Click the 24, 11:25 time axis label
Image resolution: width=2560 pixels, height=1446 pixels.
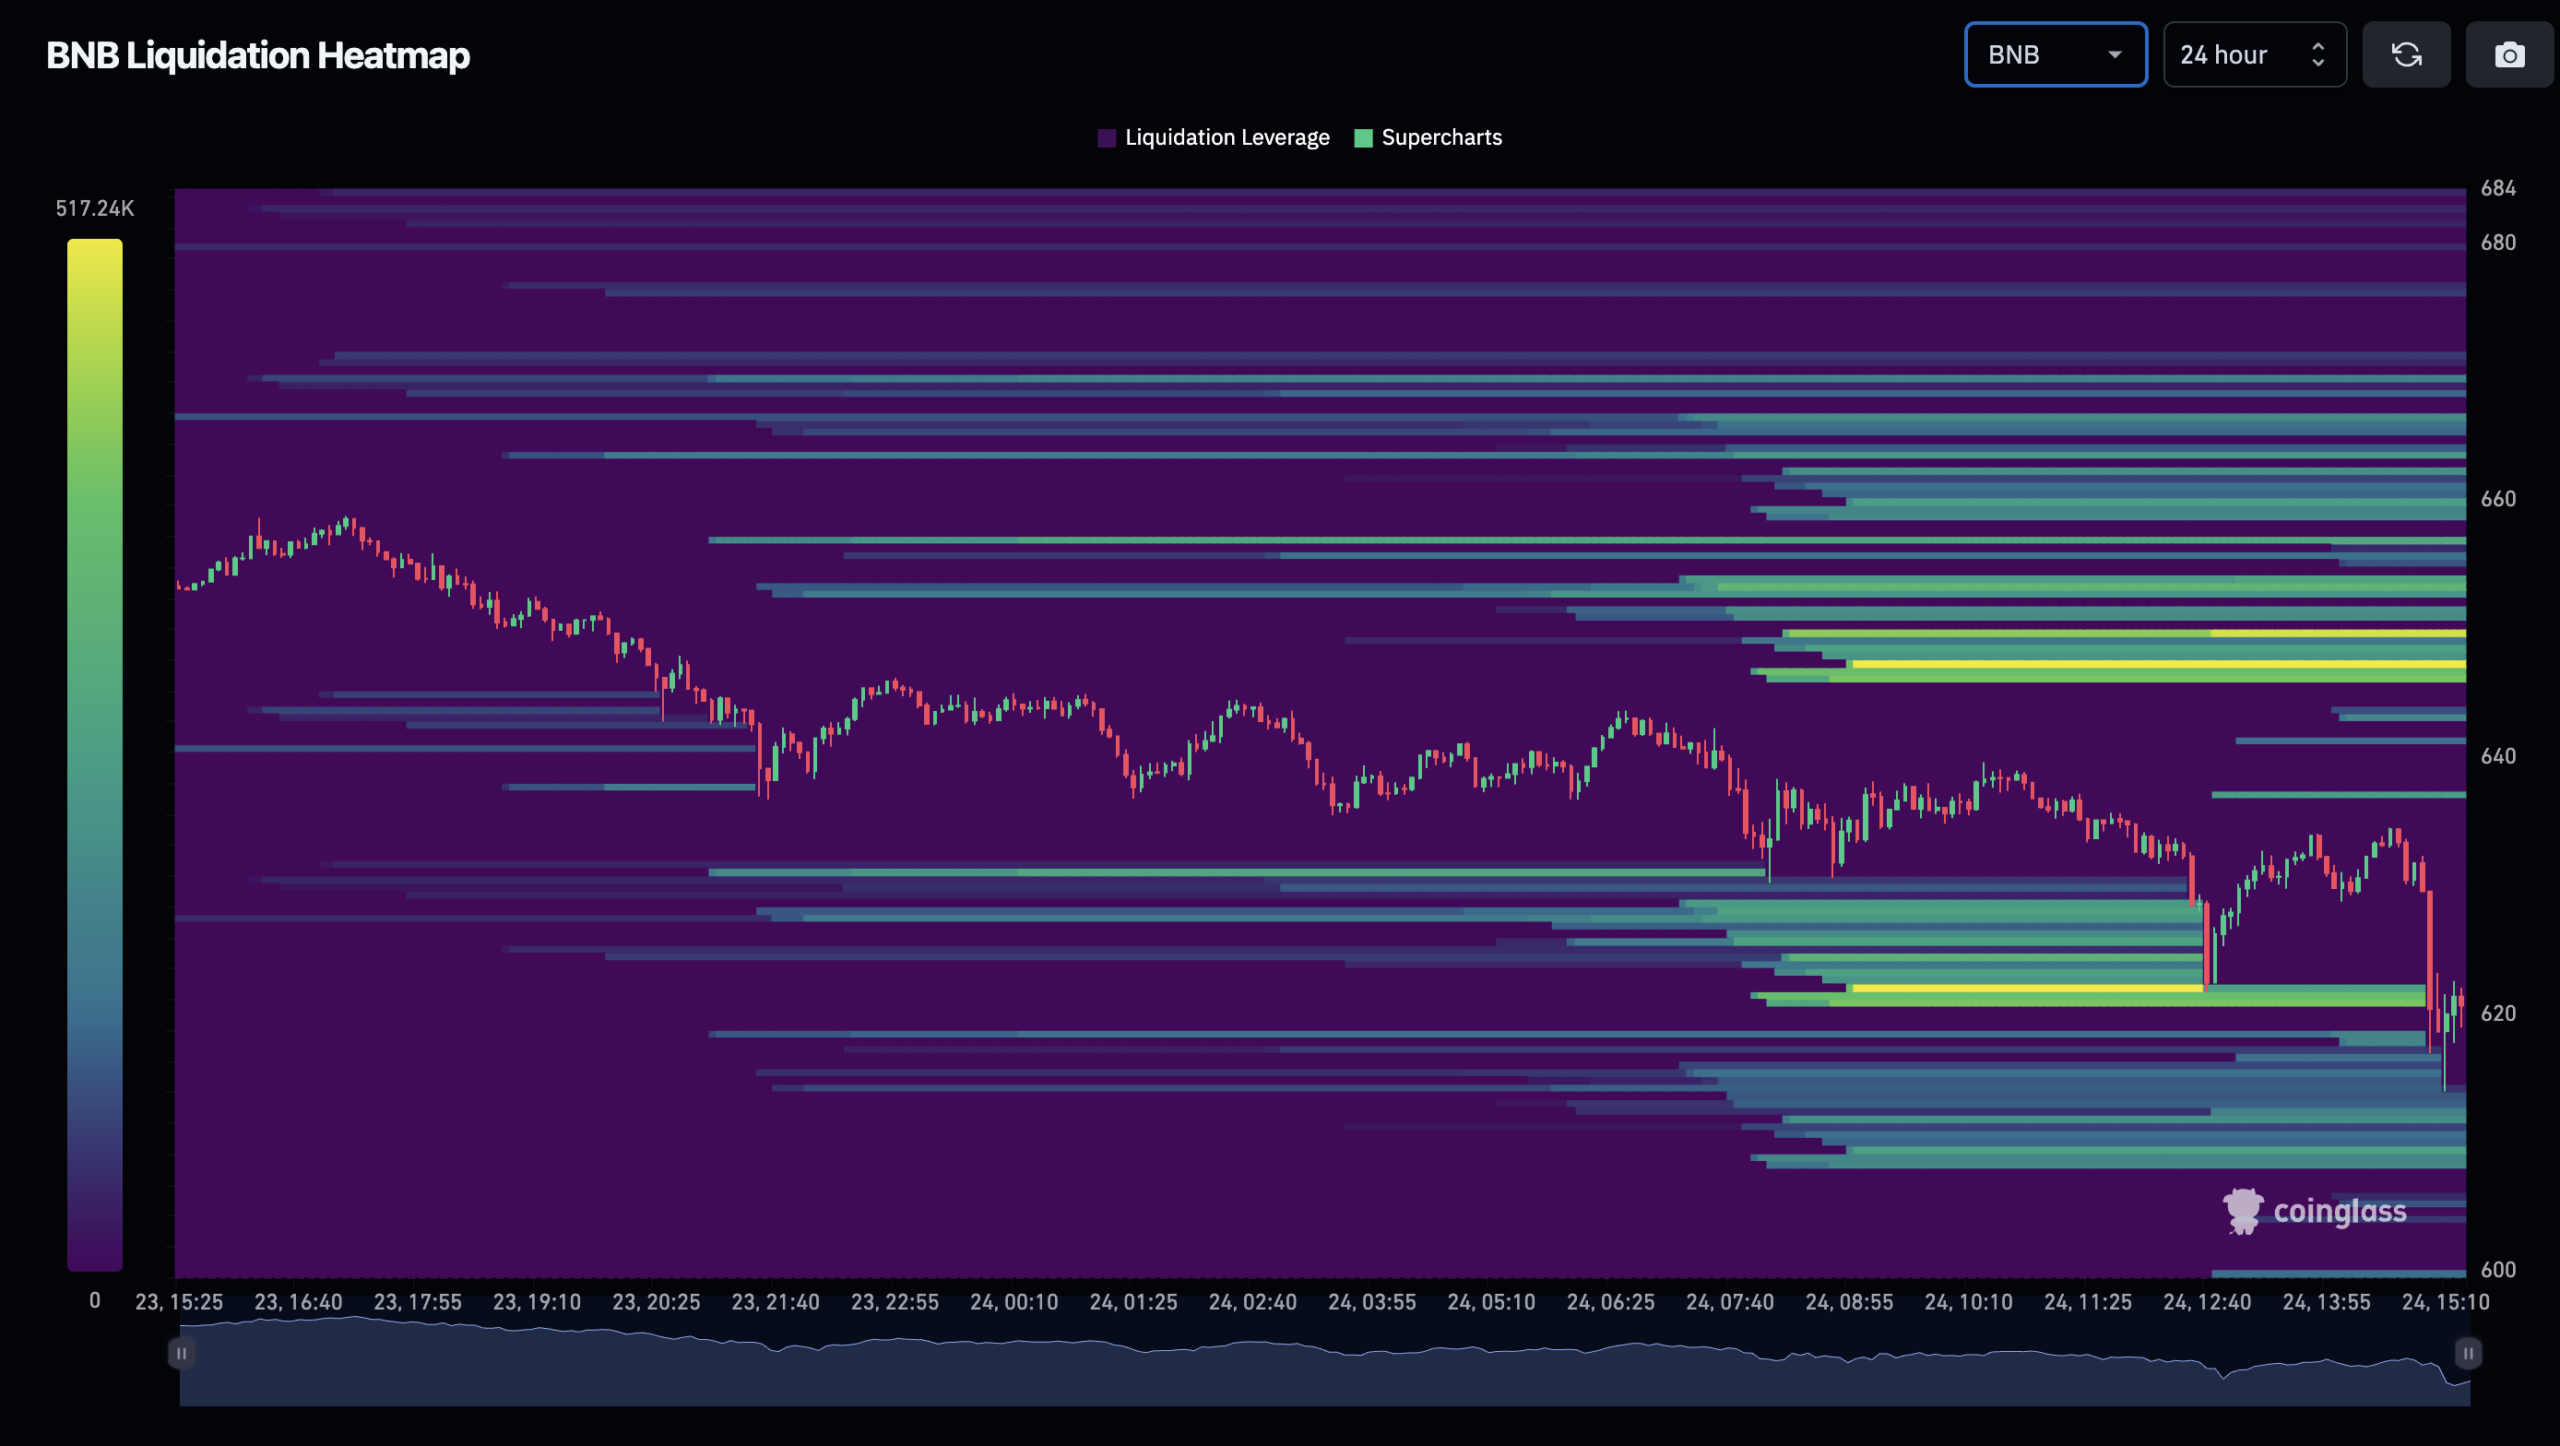pyautogui.click(x=2088, y=1302)
